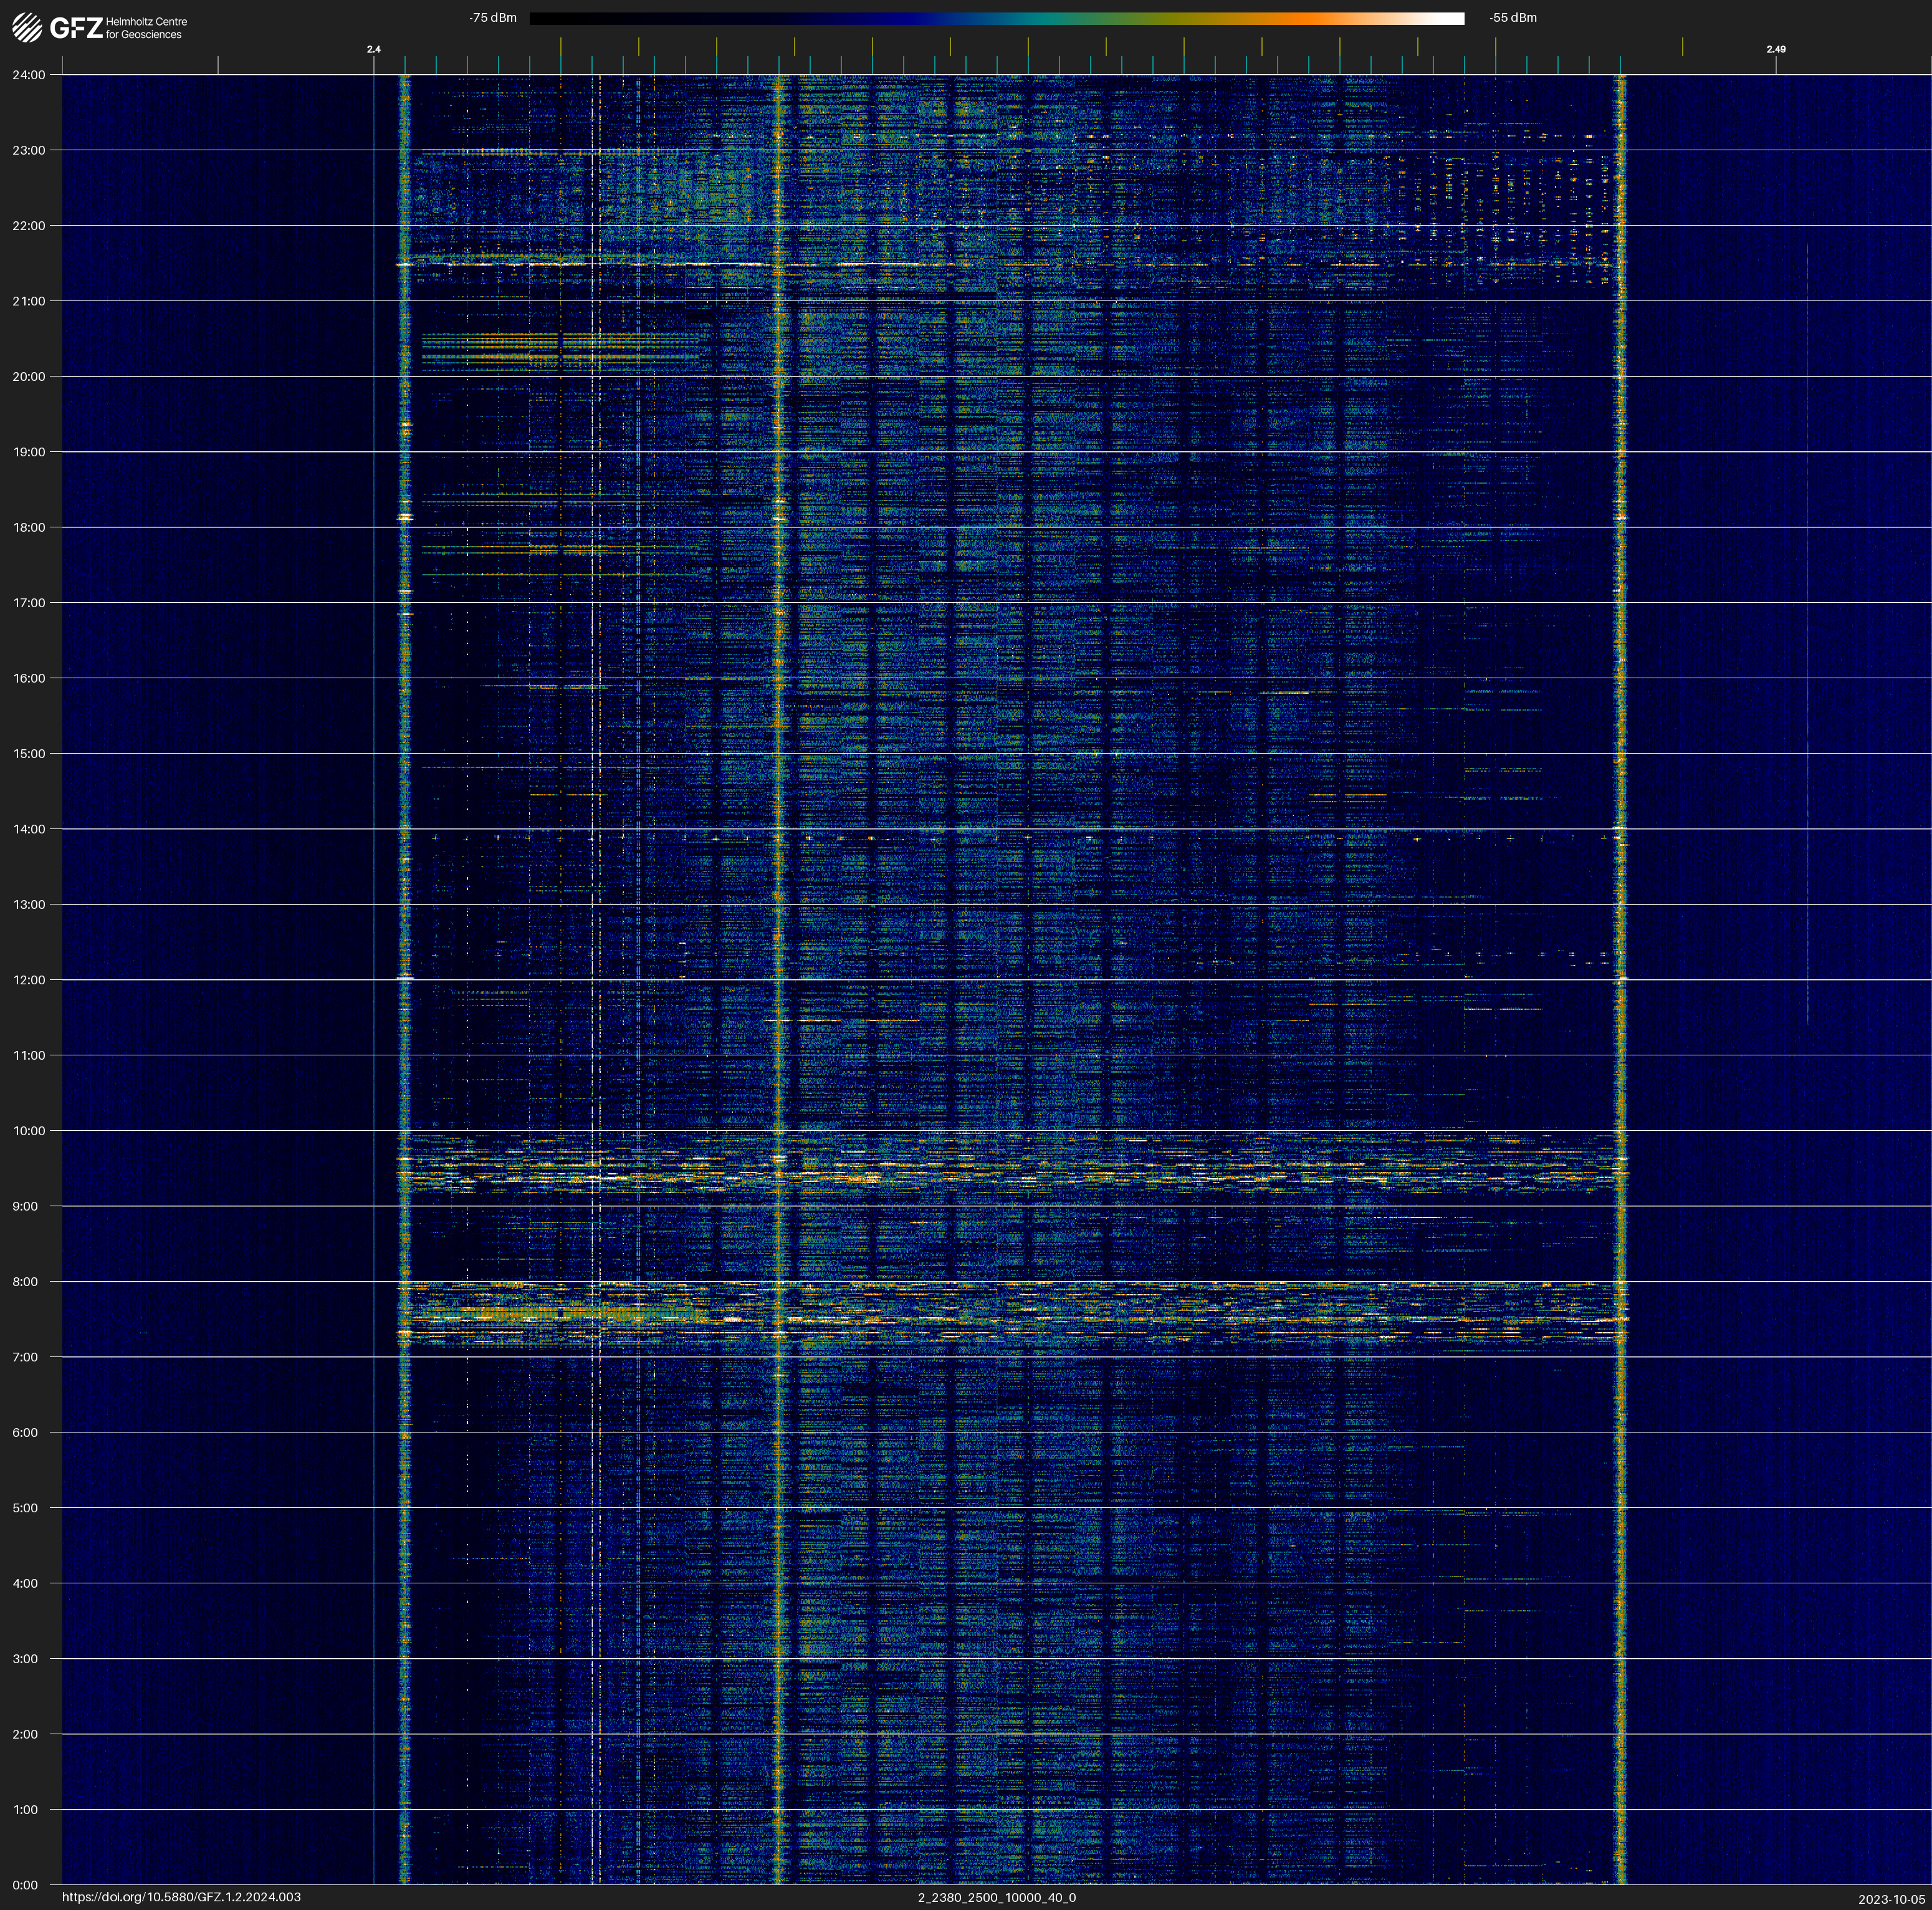Click the 12:00 time axis label
Screen dimensions: 1932x1910
point(29,980)
